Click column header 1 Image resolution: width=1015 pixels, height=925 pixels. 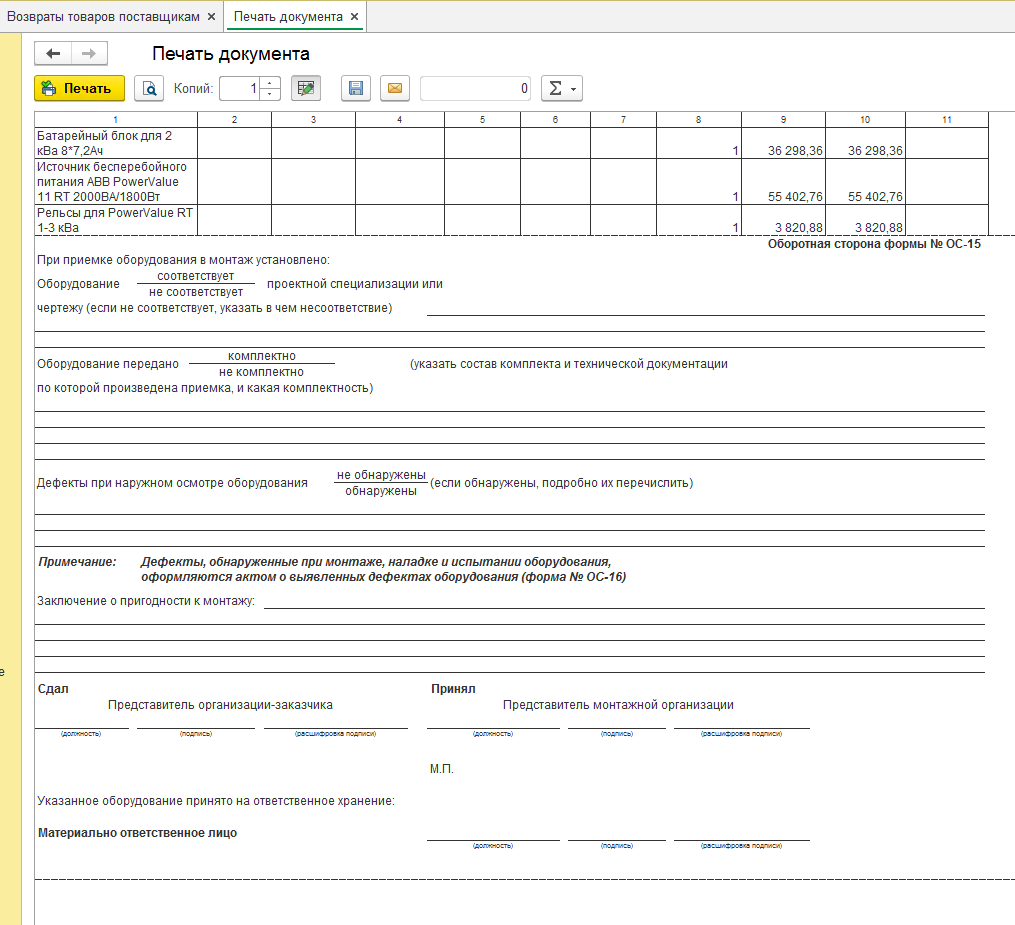click(x=116, y=120)
